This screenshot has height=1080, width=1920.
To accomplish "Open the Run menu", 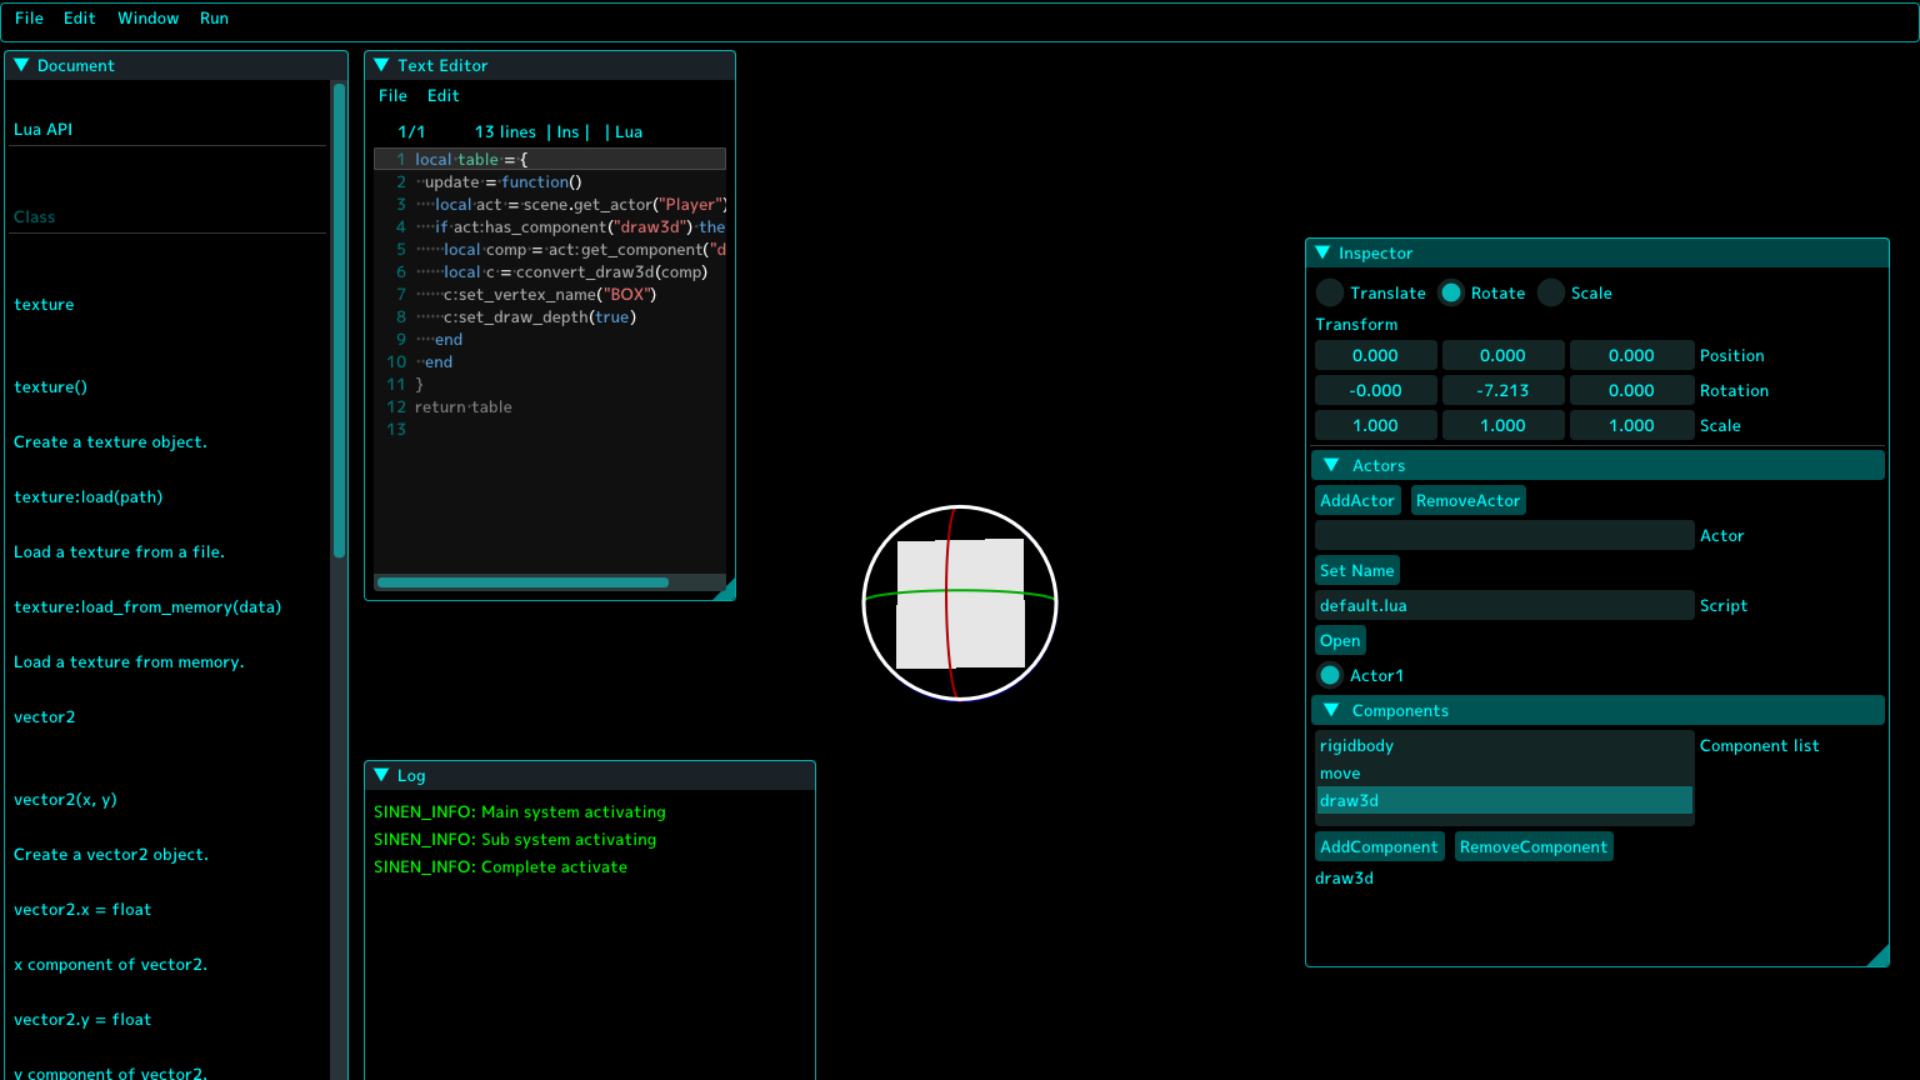I will tap(214, 18).
